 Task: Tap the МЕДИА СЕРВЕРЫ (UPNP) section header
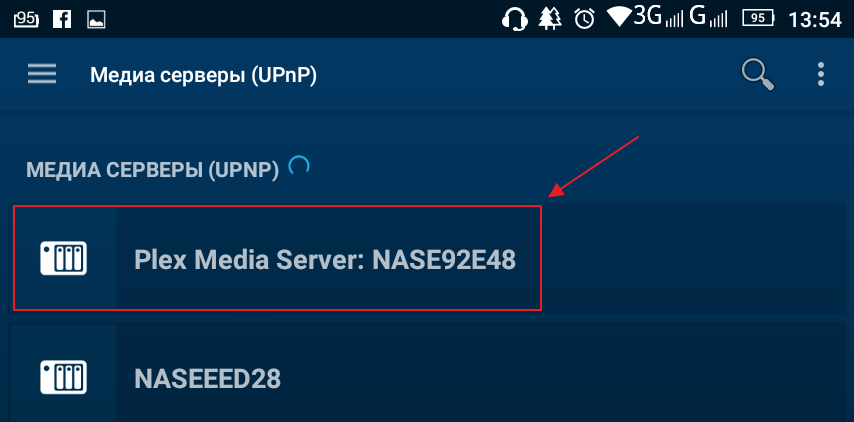[x=152, y=170]
